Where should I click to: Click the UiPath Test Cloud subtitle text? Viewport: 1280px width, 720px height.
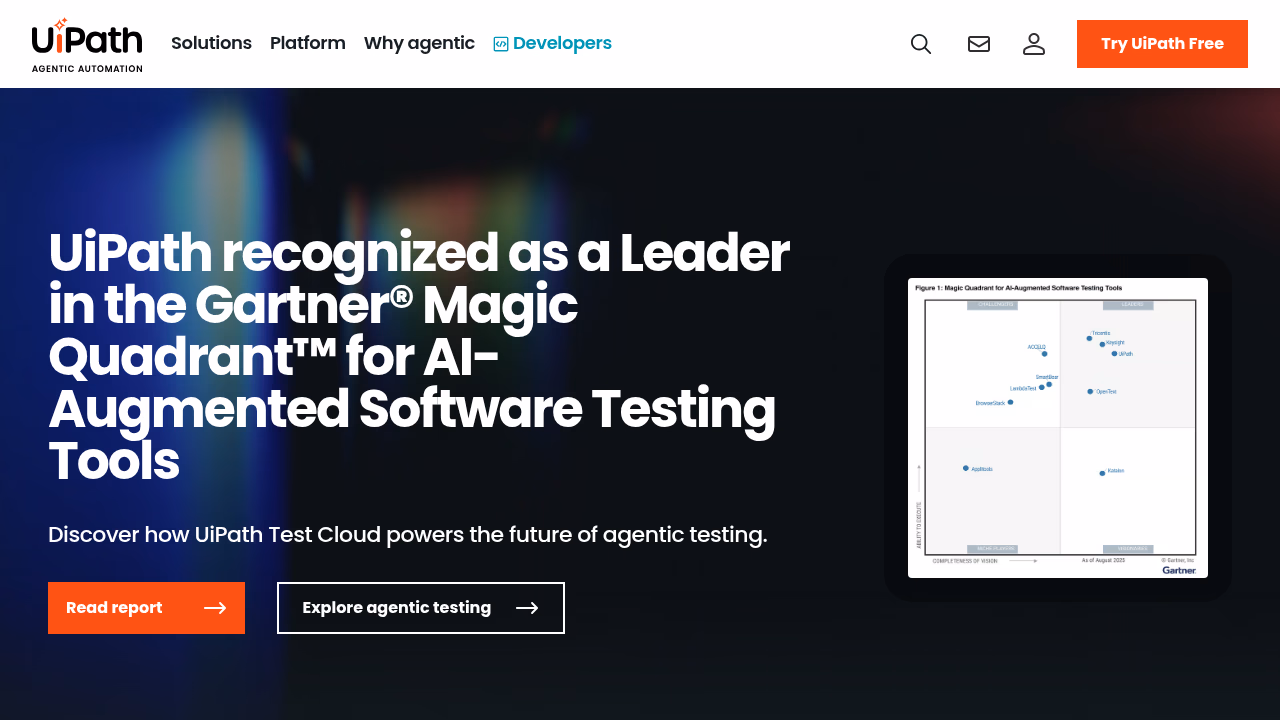[x=407, y=535]
